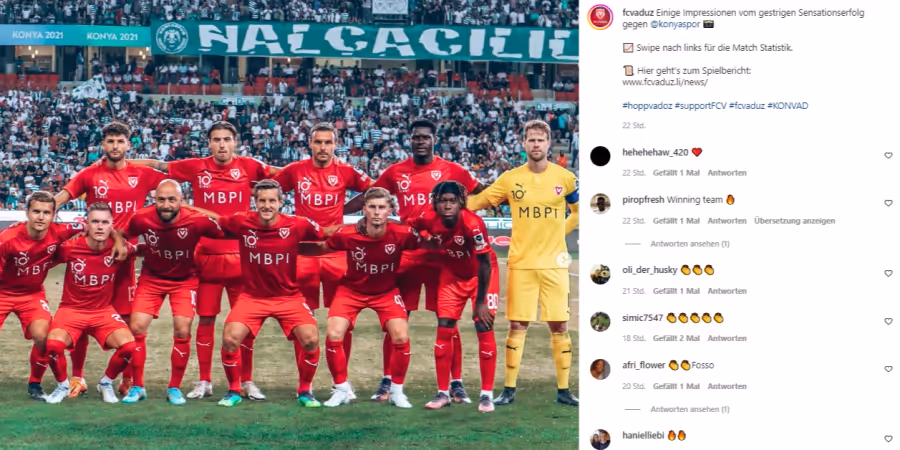
Task: Reply to simic7547's comment
Action: coord(727,339)
